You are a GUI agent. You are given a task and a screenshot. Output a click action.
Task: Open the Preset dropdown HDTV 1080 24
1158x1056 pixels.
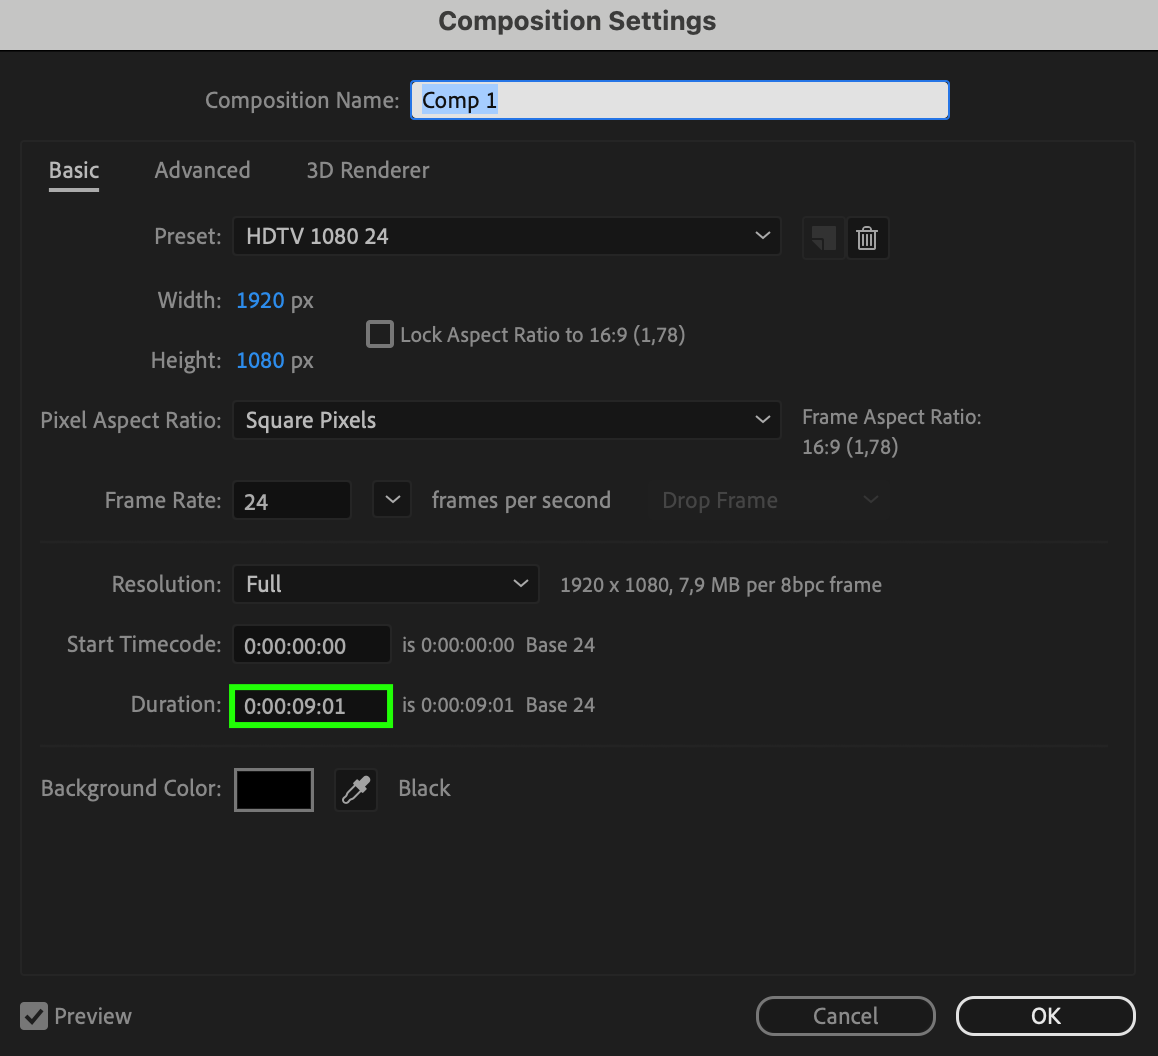tap(506, 237)
